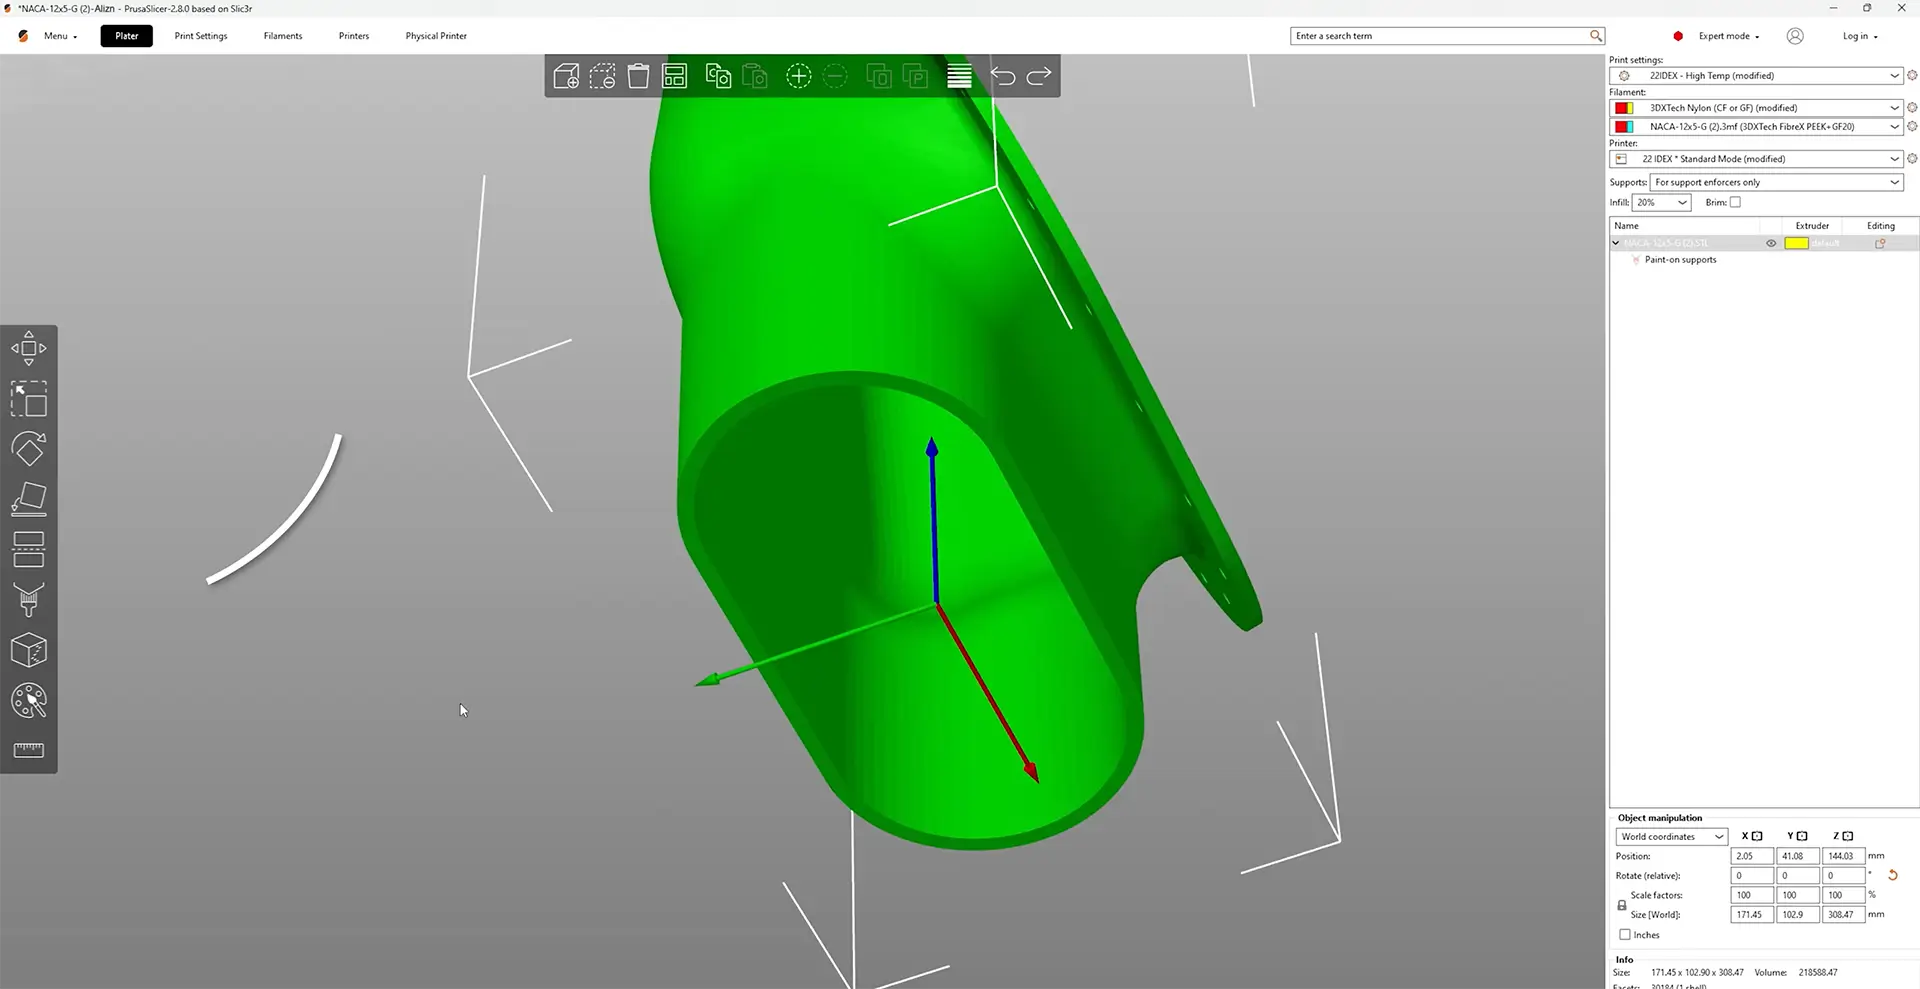
Task: Click the Size Z field showing 308.47
Action: 1843,915
